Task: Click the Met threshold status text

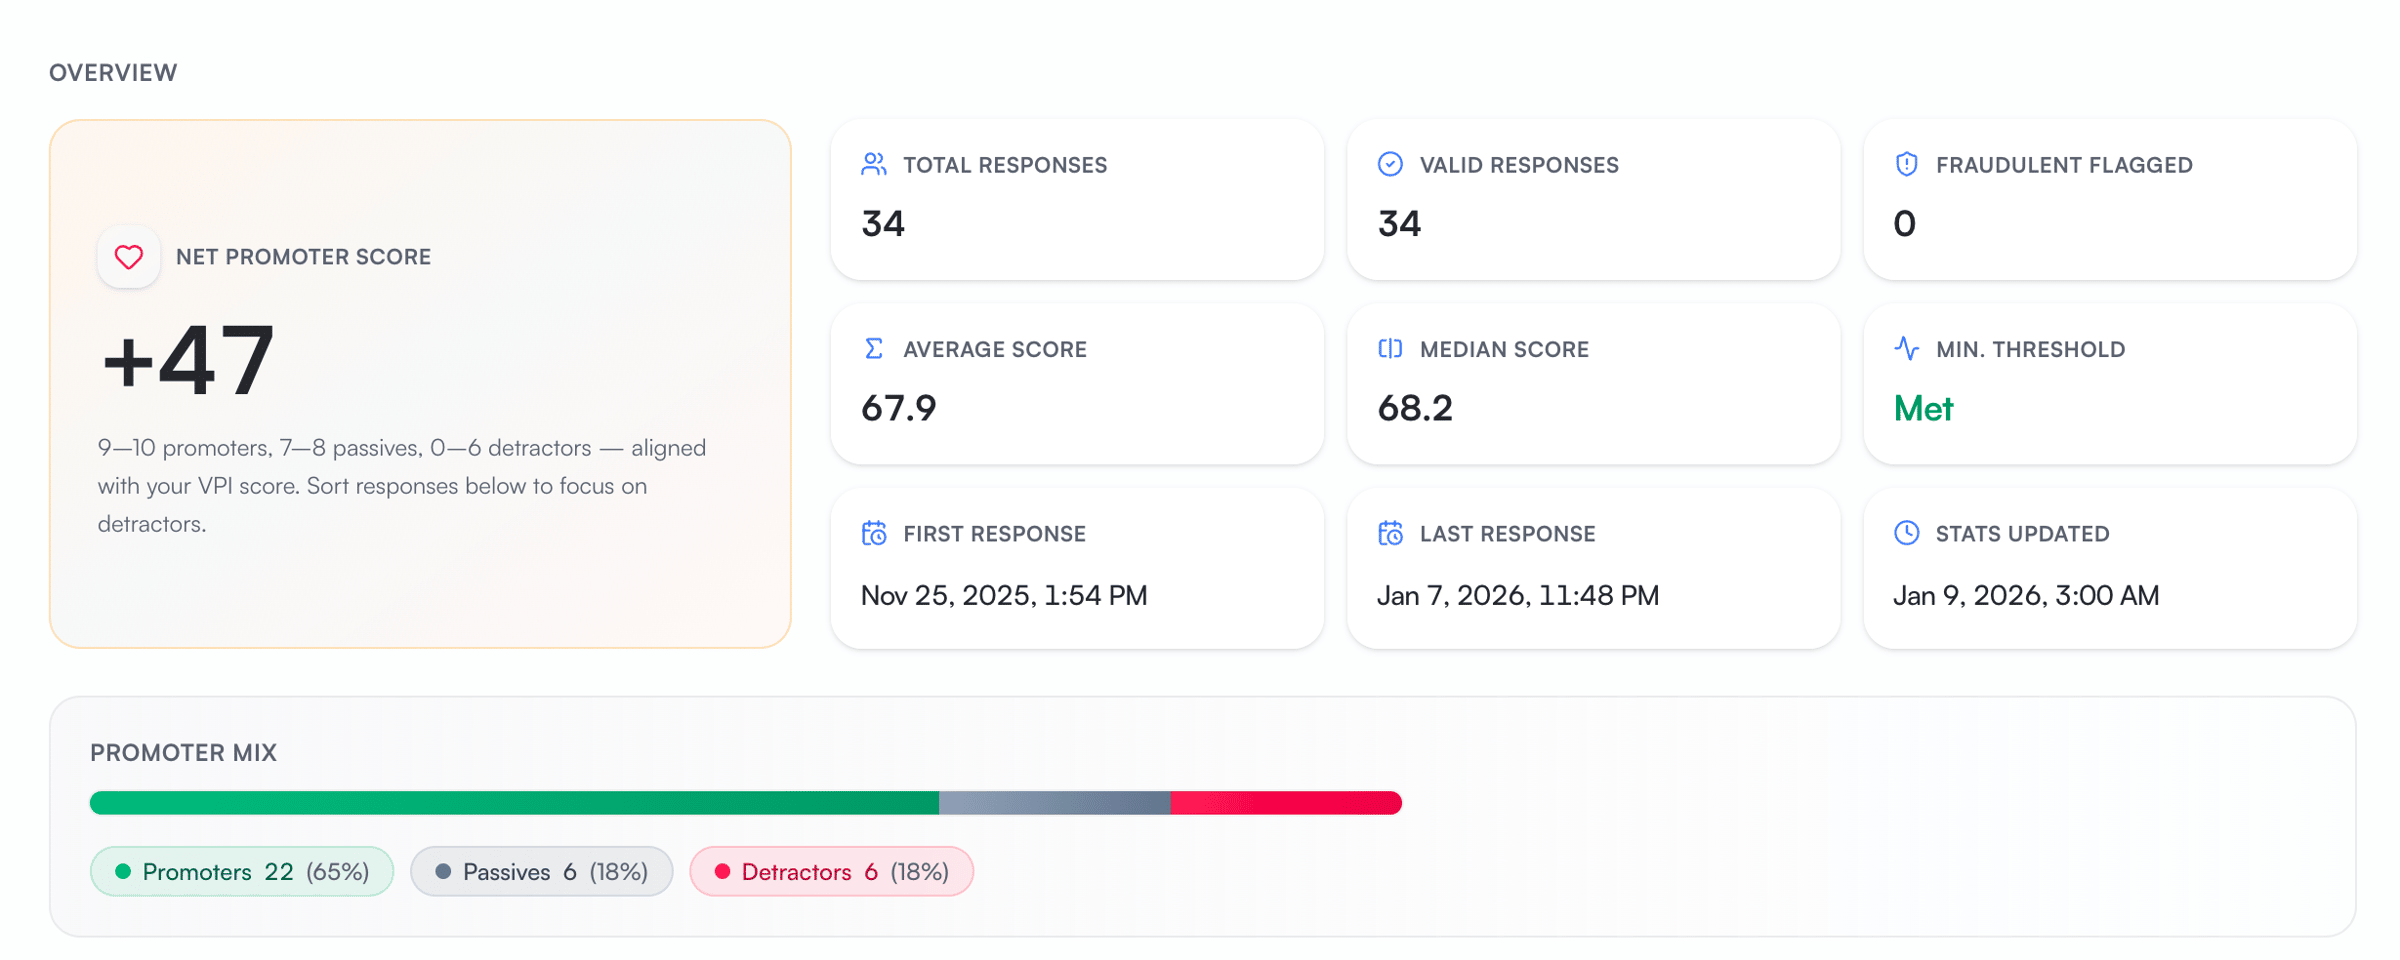Action: click(1921, 408)
